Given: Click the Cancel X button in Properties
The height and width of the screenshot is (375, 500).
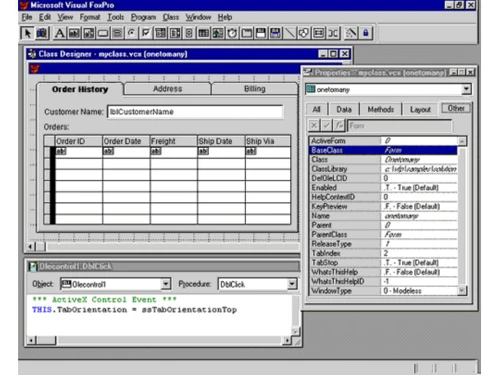Looking at the screenshot, I should (313, 126).
